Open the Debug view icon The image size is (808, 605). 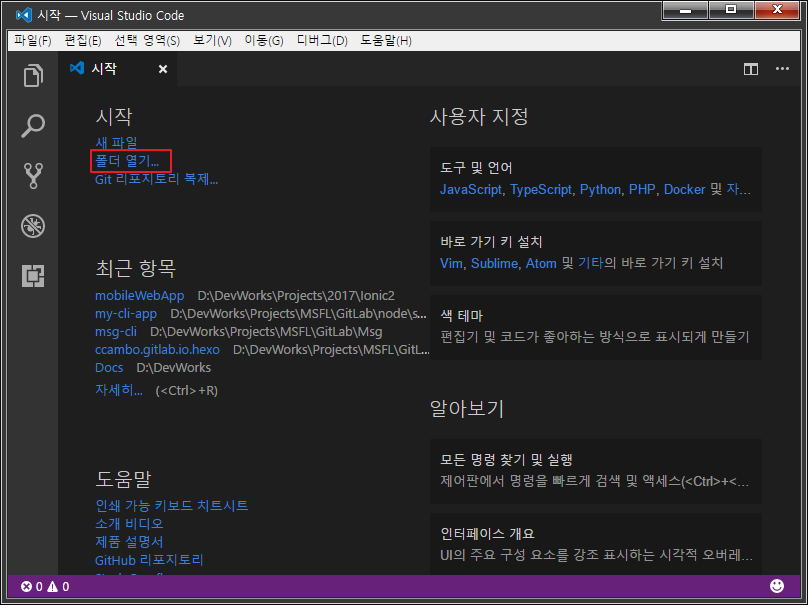tap(34, 225)
